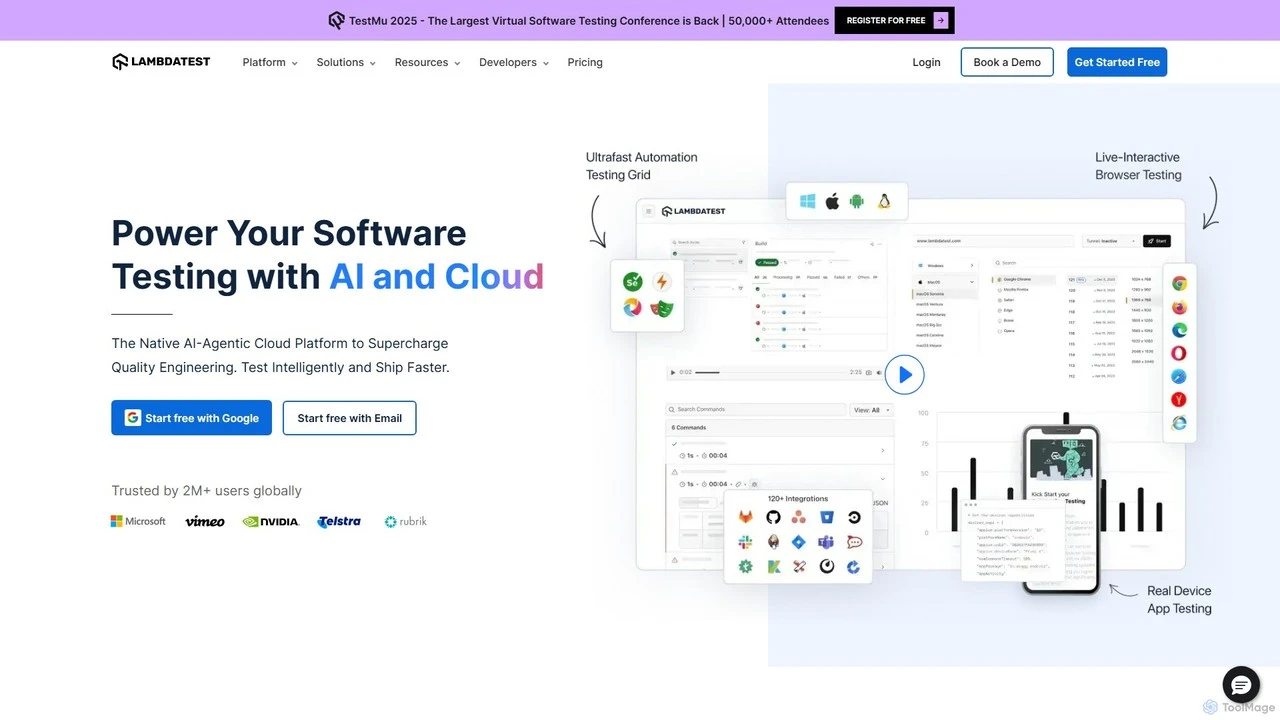Viewport: 1280px width, 720px height.
Task: Click the "120+ Integrations" heading
Action: click(x=798, y=498)
